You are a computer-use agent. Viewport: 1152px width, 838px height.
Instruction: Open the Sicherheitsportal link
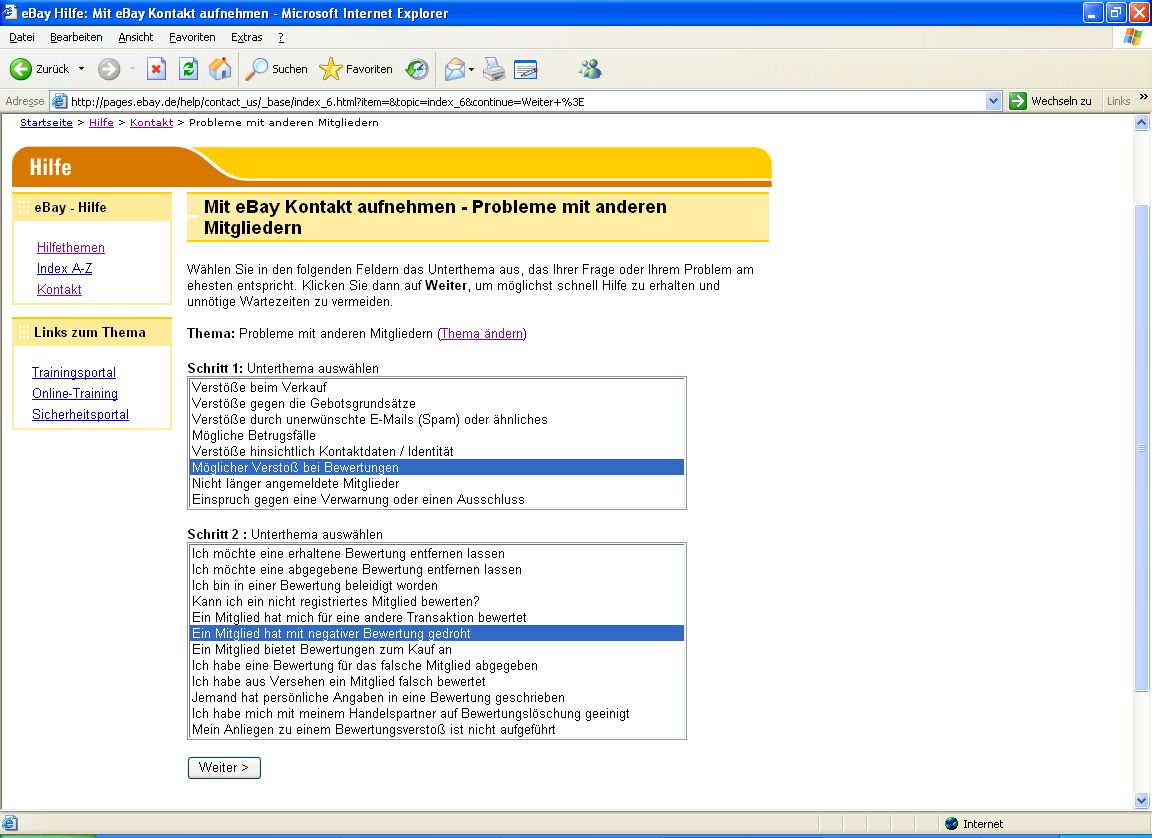(x=80, y=414)
